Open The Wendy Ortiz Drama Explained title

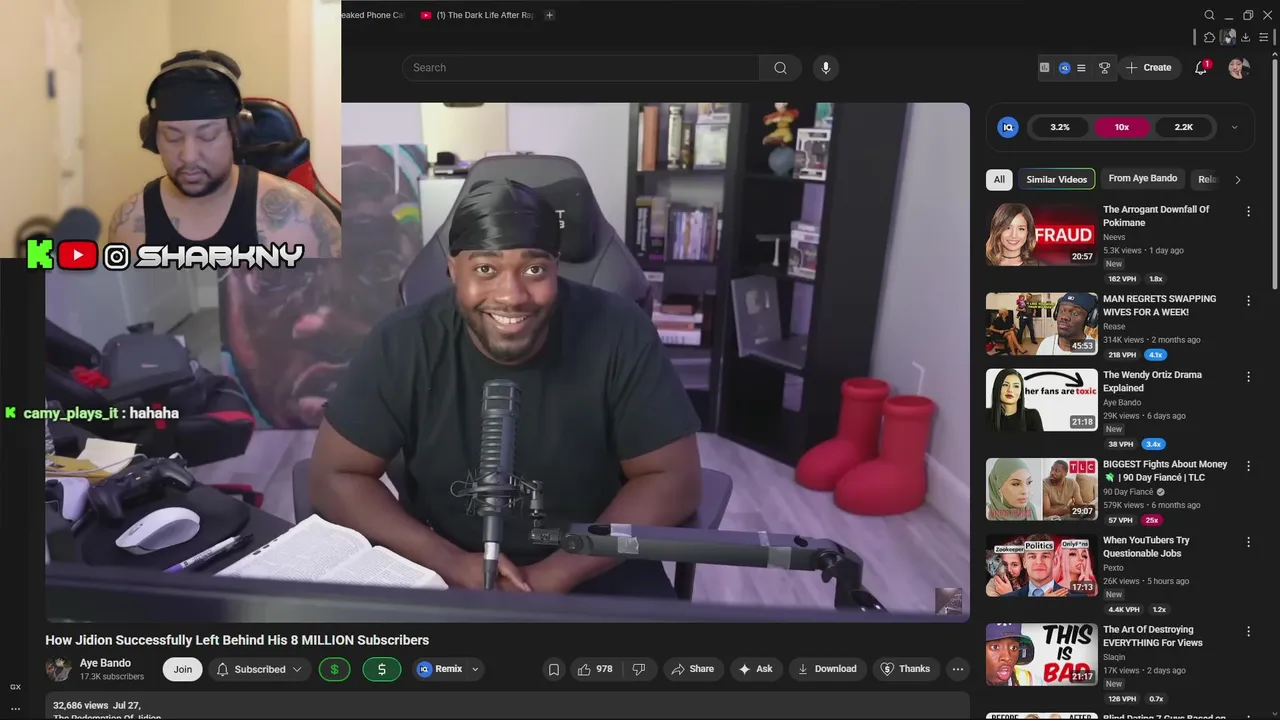point(1152,381)
